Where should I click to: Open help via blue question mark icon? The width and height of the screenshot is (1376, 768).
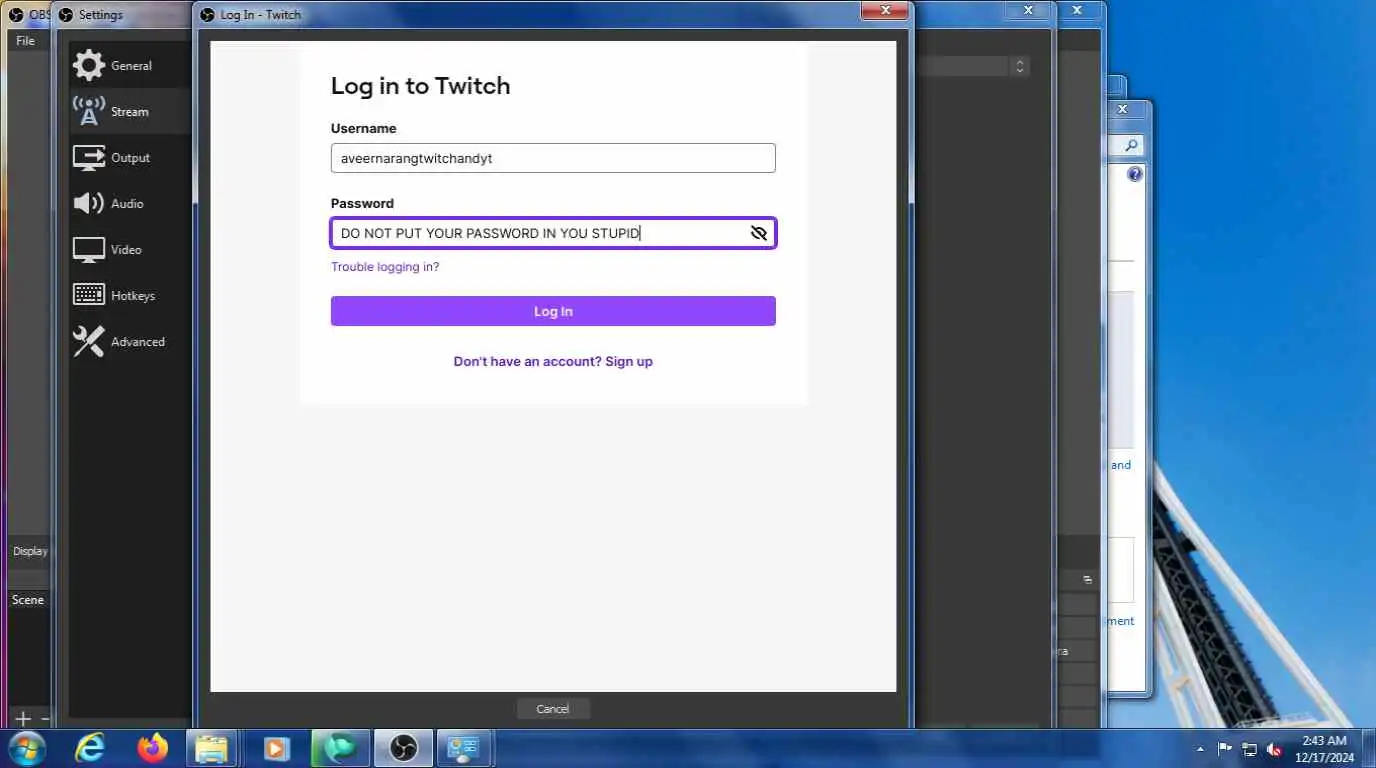[x=1135, y=174]
